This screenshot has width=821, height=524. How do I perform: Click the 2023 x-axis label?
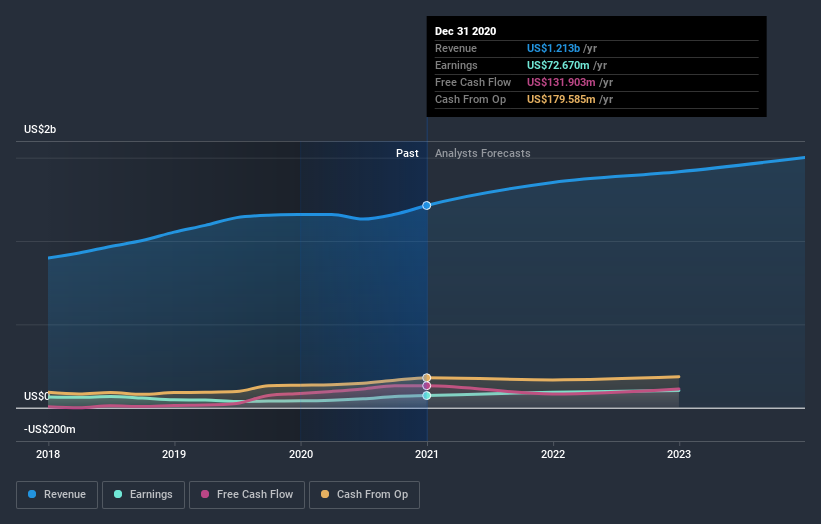tap(679, 454)
